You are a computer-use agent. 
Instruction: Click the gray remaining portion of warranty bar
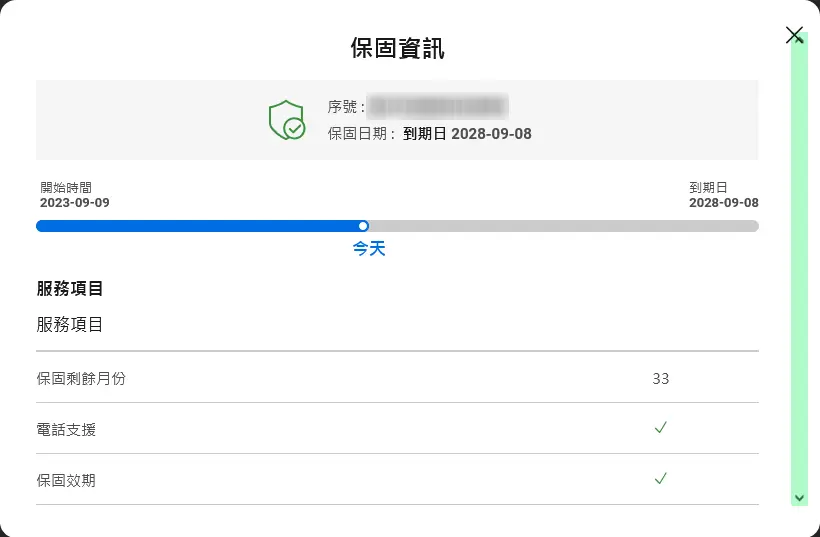(560, 226)
